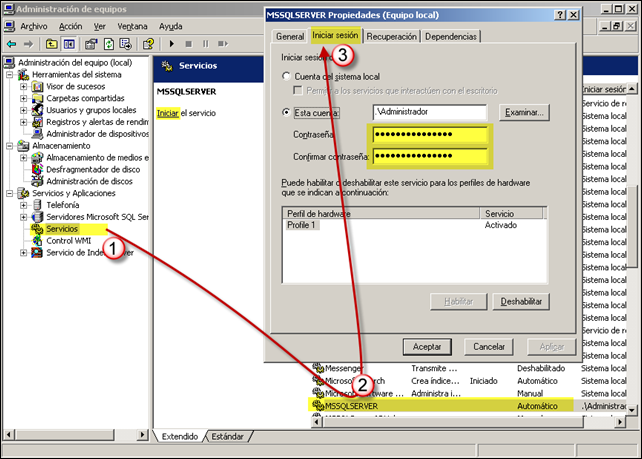Viewport: 642px width, 459px height.
Task: Start service with the play icon
Action: coord(172,44)
